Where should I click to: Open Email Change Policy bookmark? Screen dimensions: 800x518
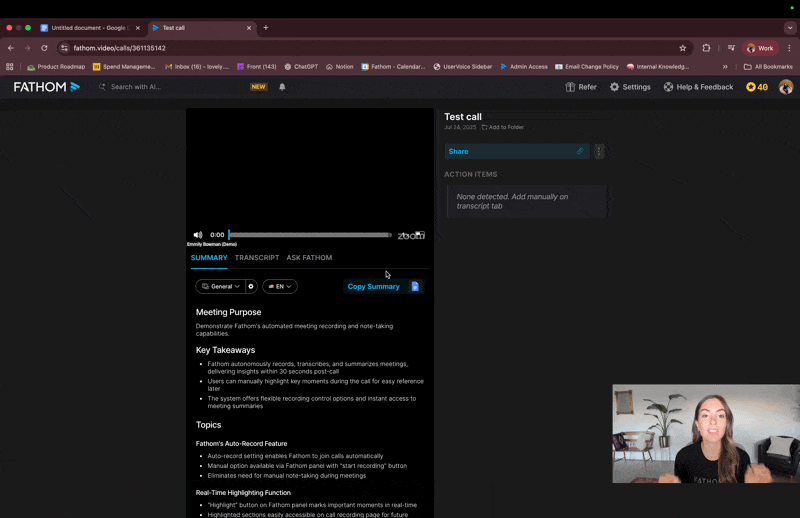[587, 67]
